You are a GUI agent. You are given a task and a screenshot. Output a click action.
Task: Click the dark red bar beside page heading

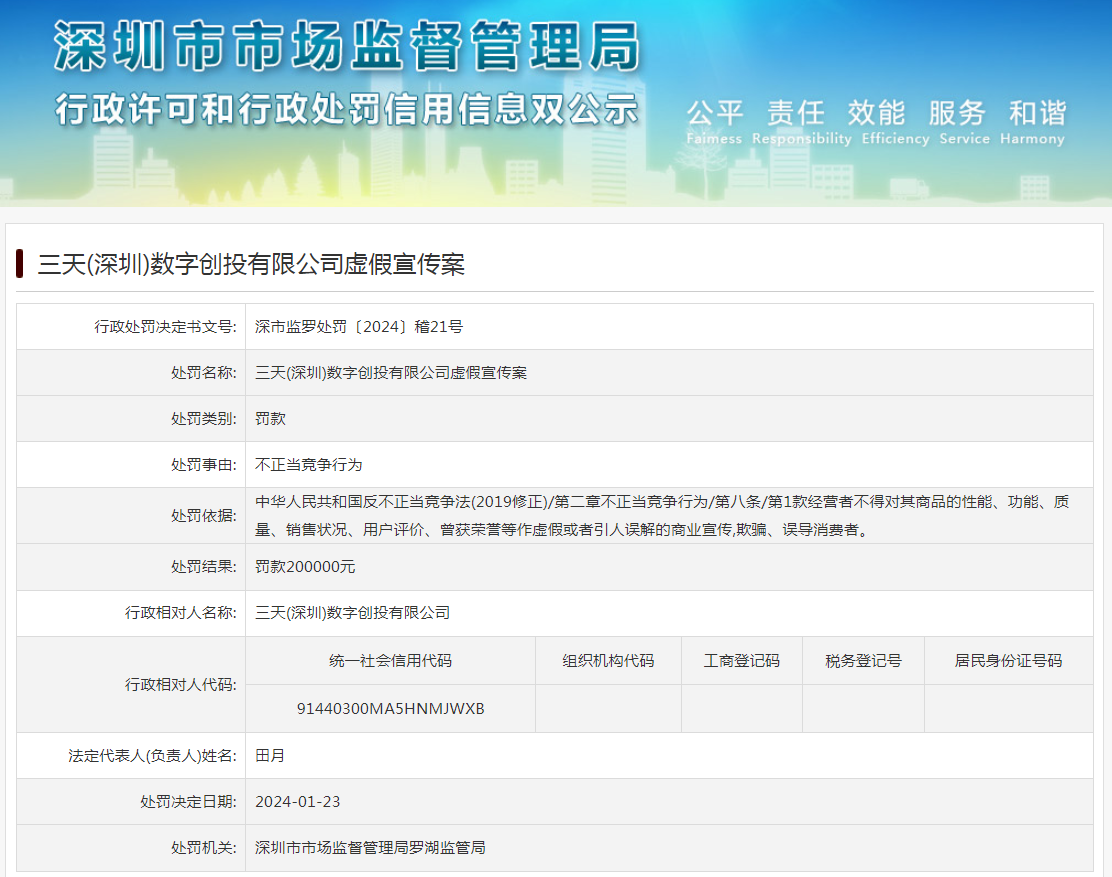point(20,264)
